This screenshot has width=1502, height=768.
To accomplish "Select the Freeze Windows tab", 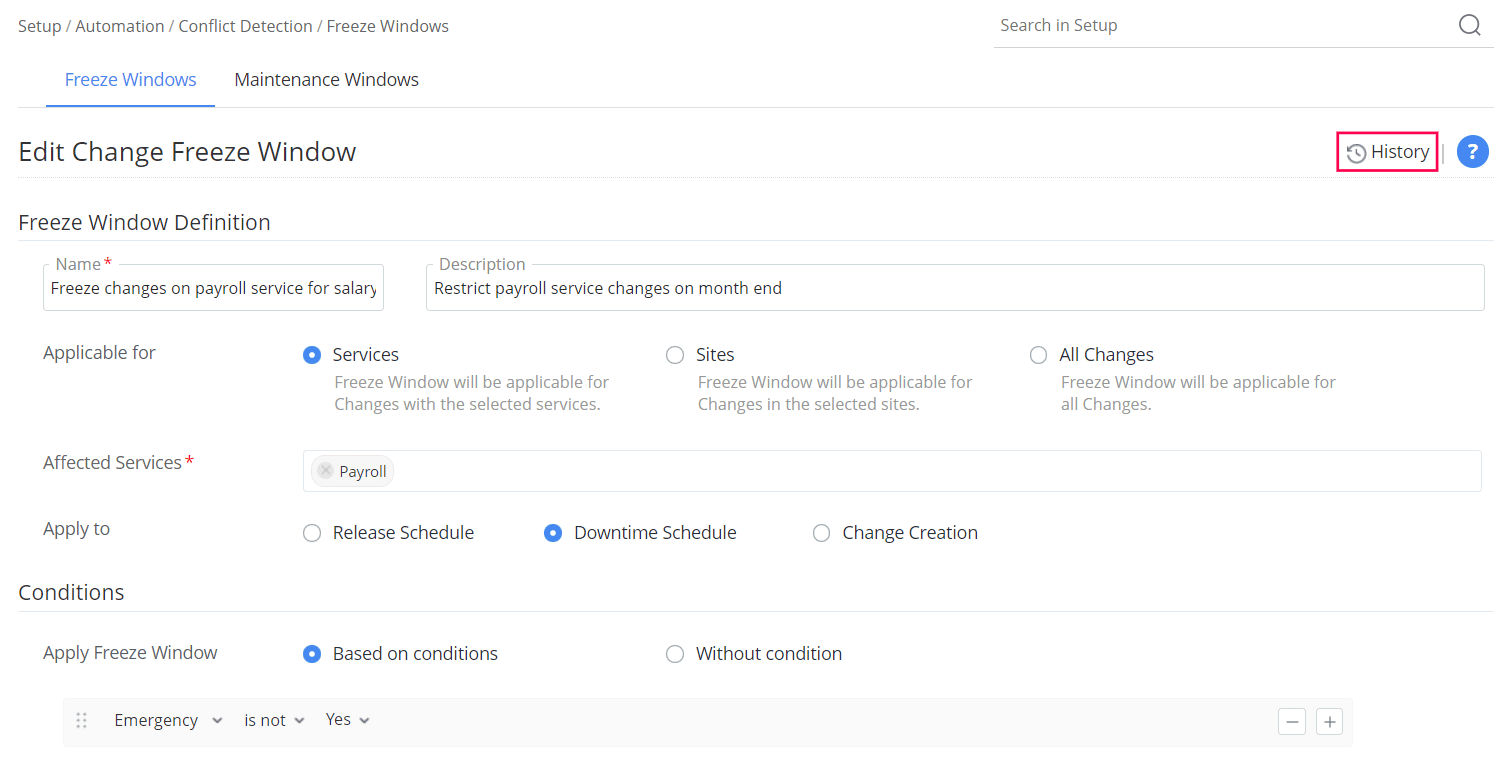I will 130,80.
